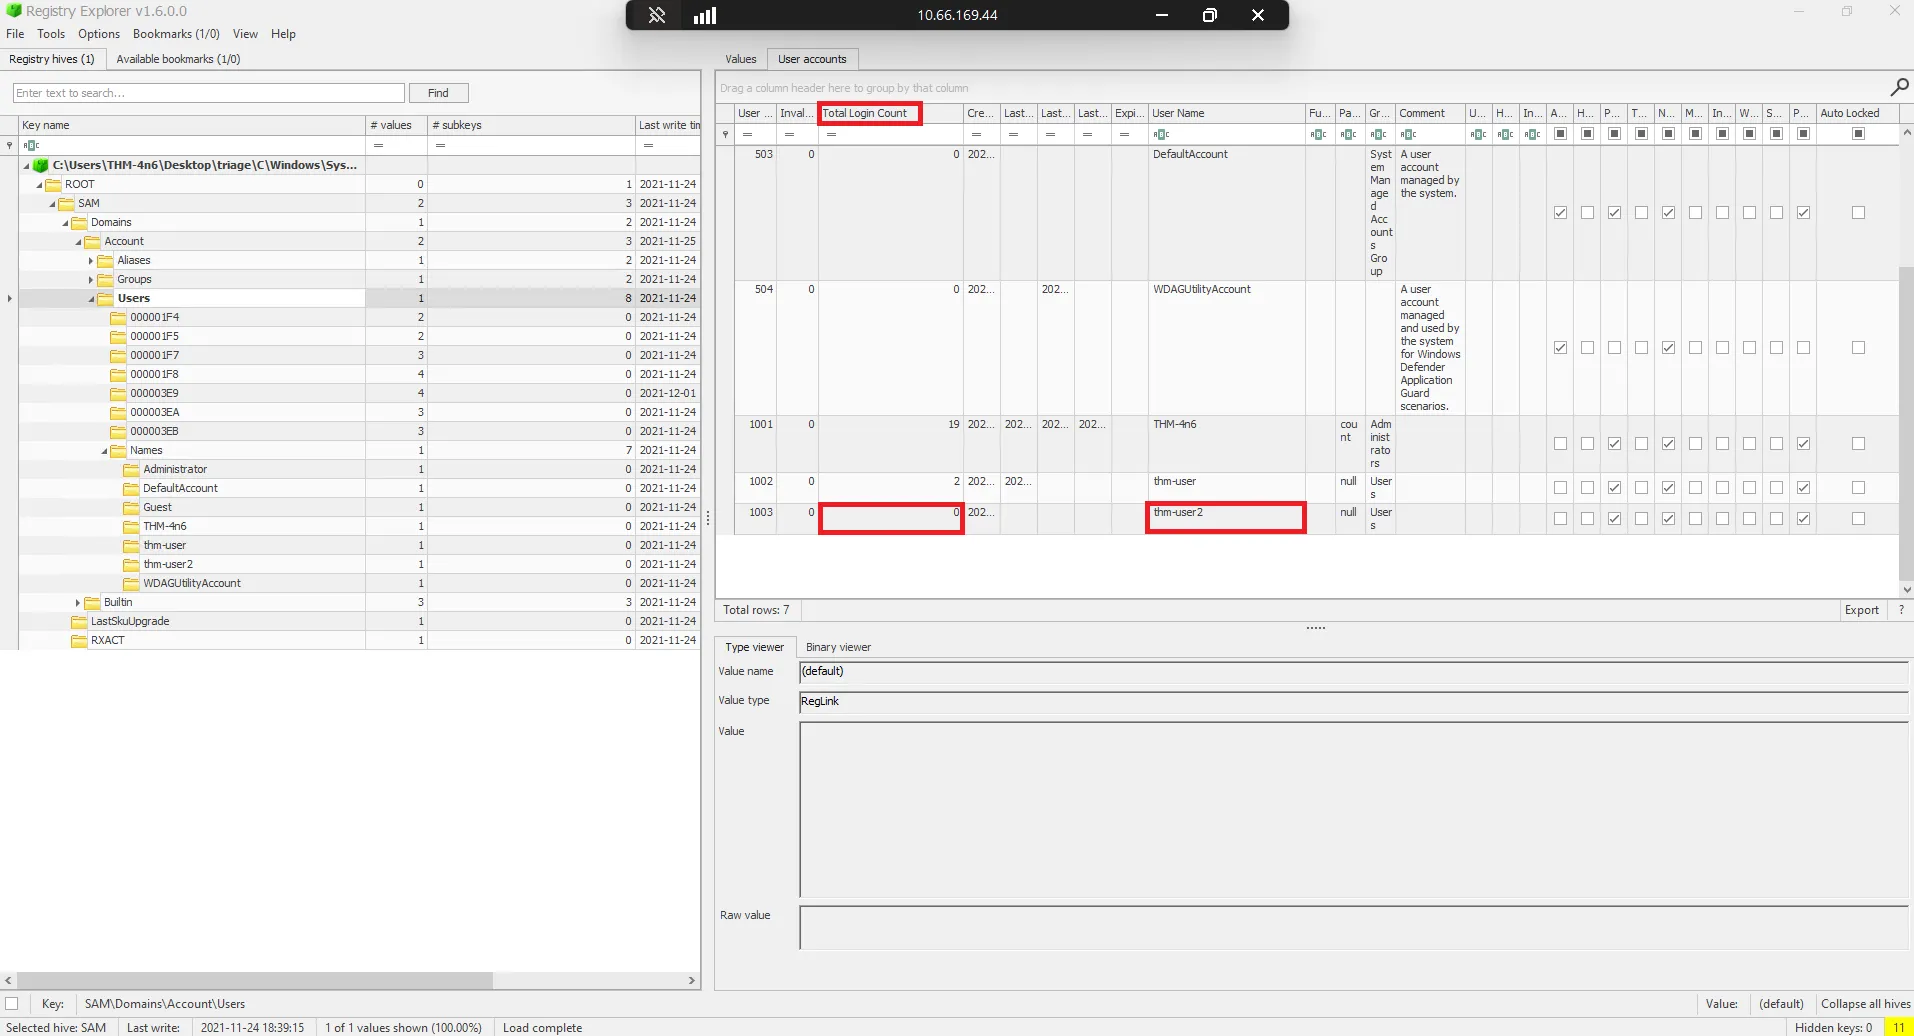1914x1036 pixels.
Task: Sort by the User Name column header
Action: click(x=1227, y=113)
